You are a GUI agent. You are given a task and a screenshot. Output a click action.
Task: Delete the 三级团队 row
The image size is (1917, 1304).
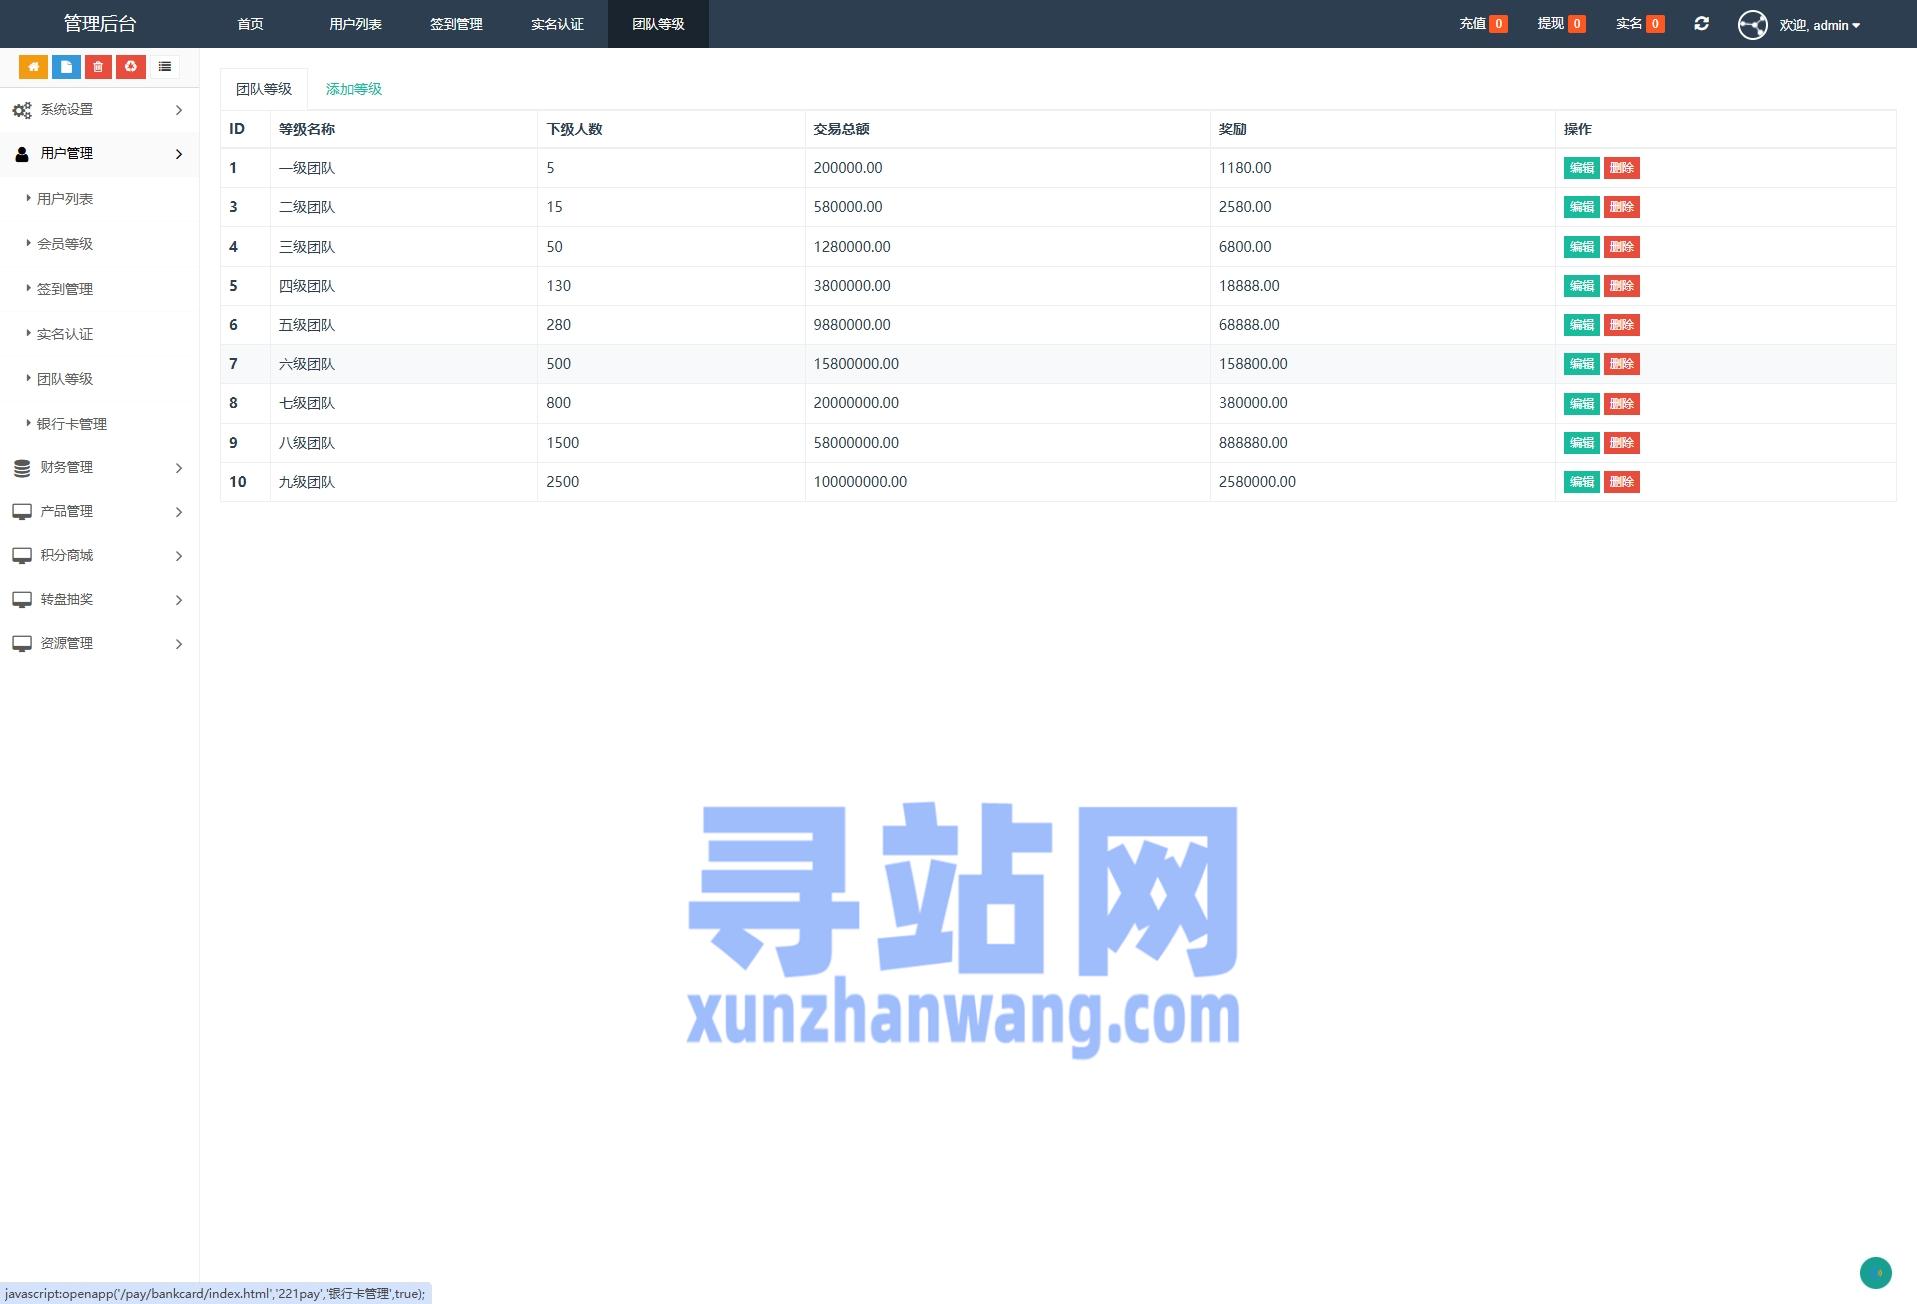pyautogui.click(x=1622, y=247)
